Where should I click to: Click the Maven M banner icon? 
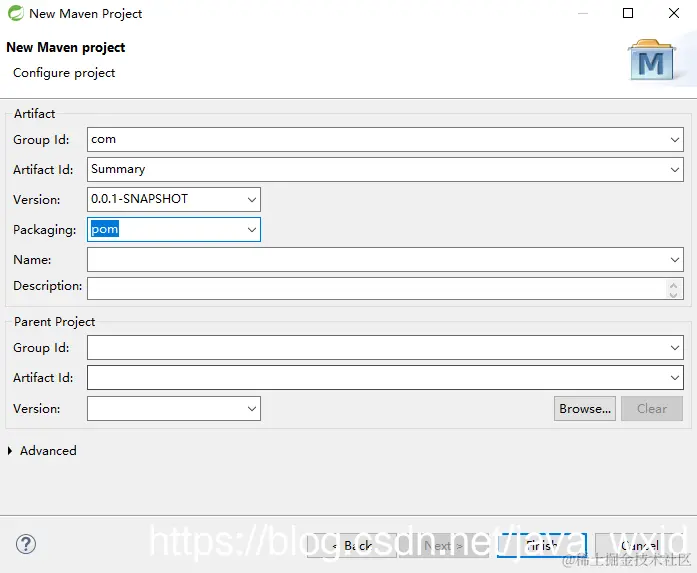click(651, 60)
